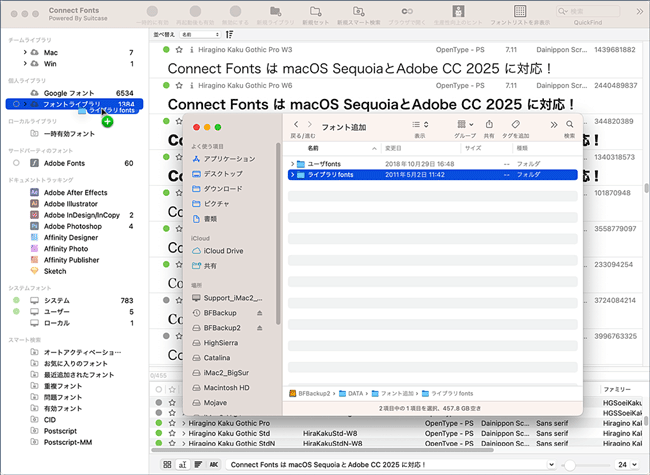Click the 無効にする circle button
The image size is (650, 475).
[x=235, y=11]
